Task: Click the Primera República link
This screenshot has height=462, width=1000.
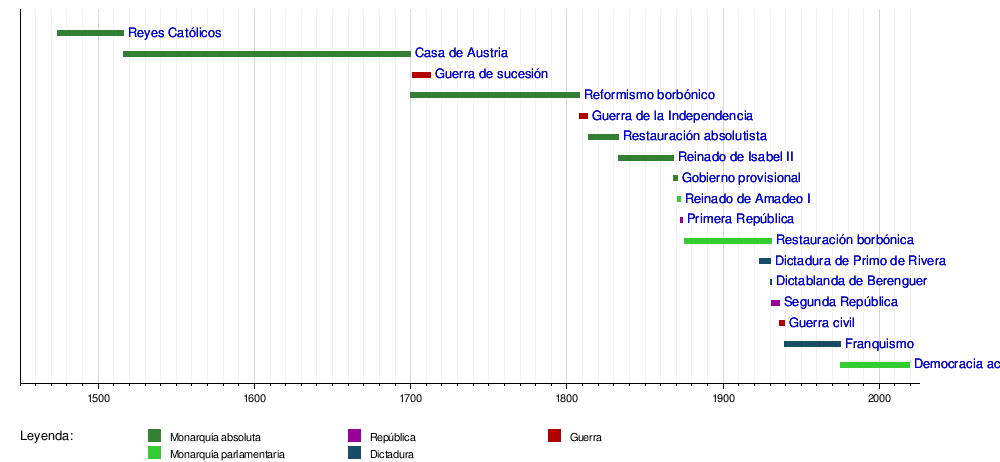Action: pyautogui.click(x=740, y=219)
